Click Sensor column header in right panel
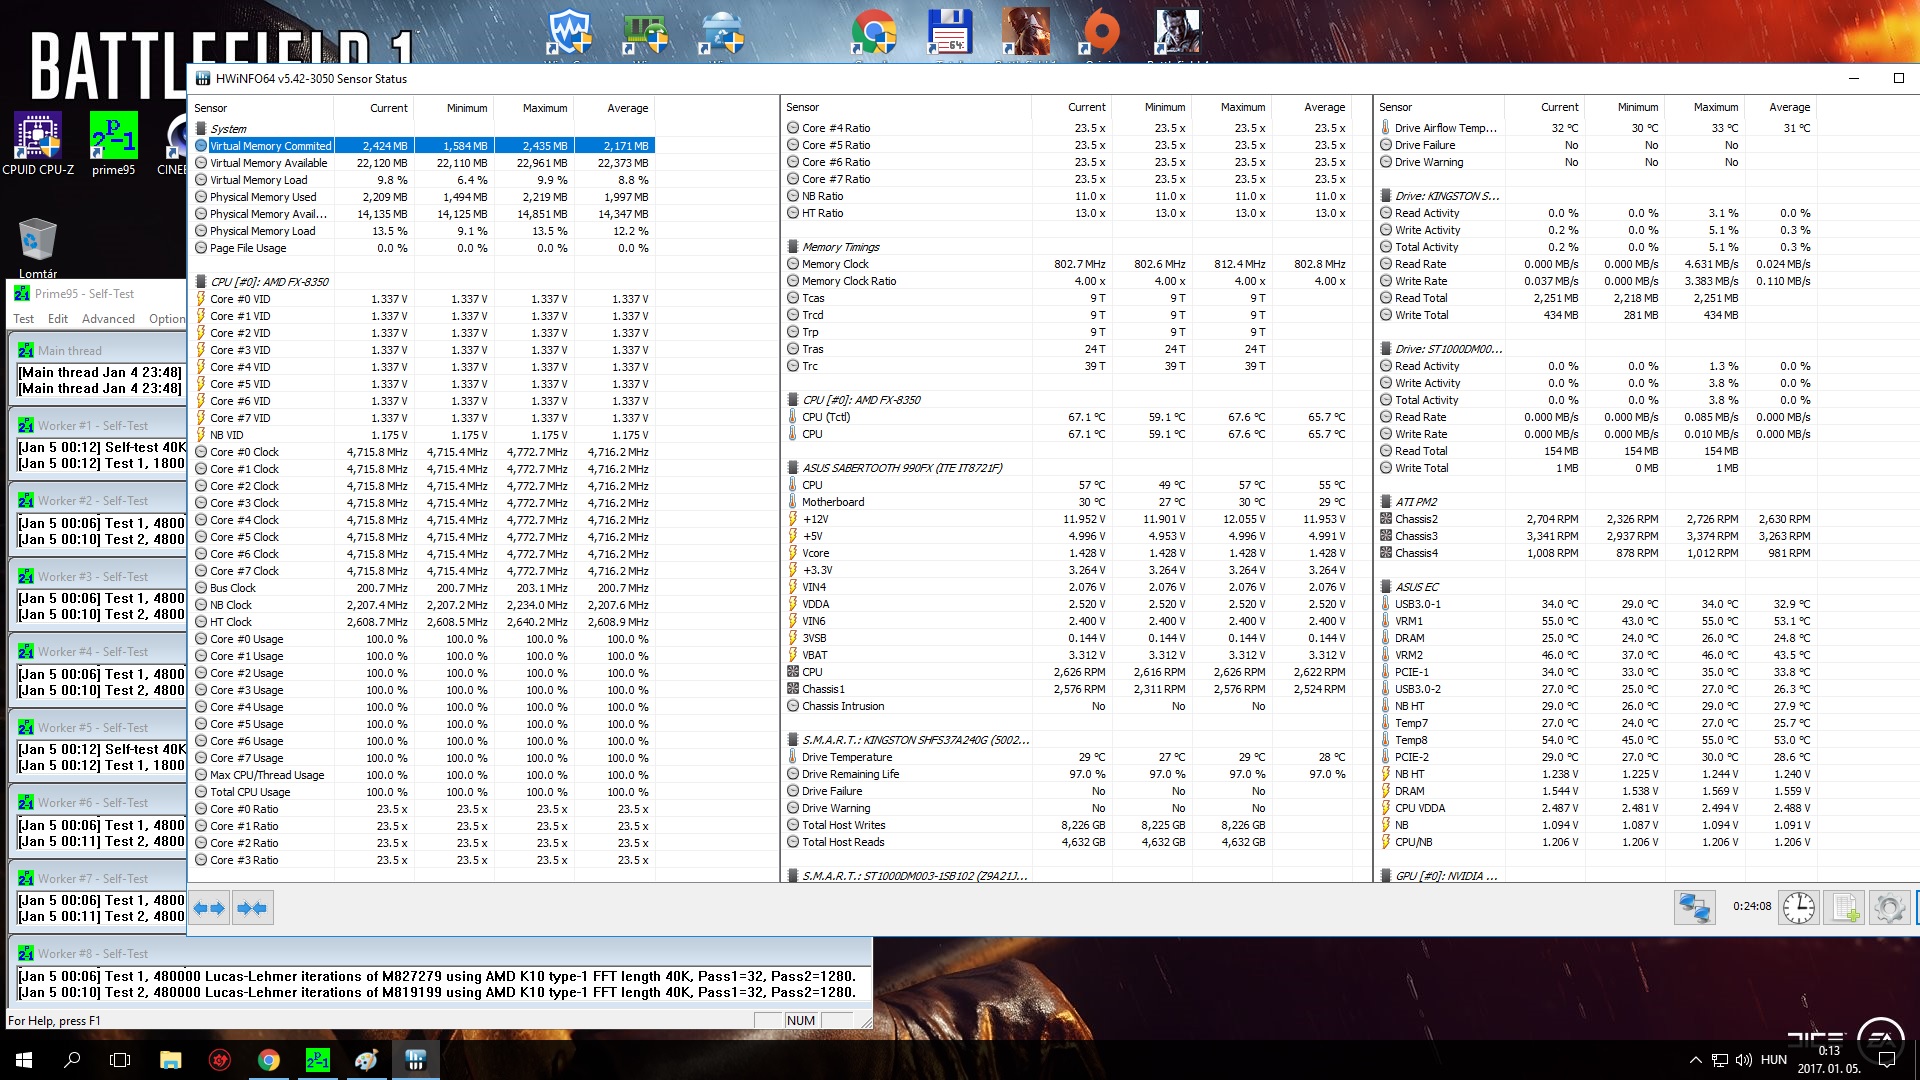 click(1395, 107)
